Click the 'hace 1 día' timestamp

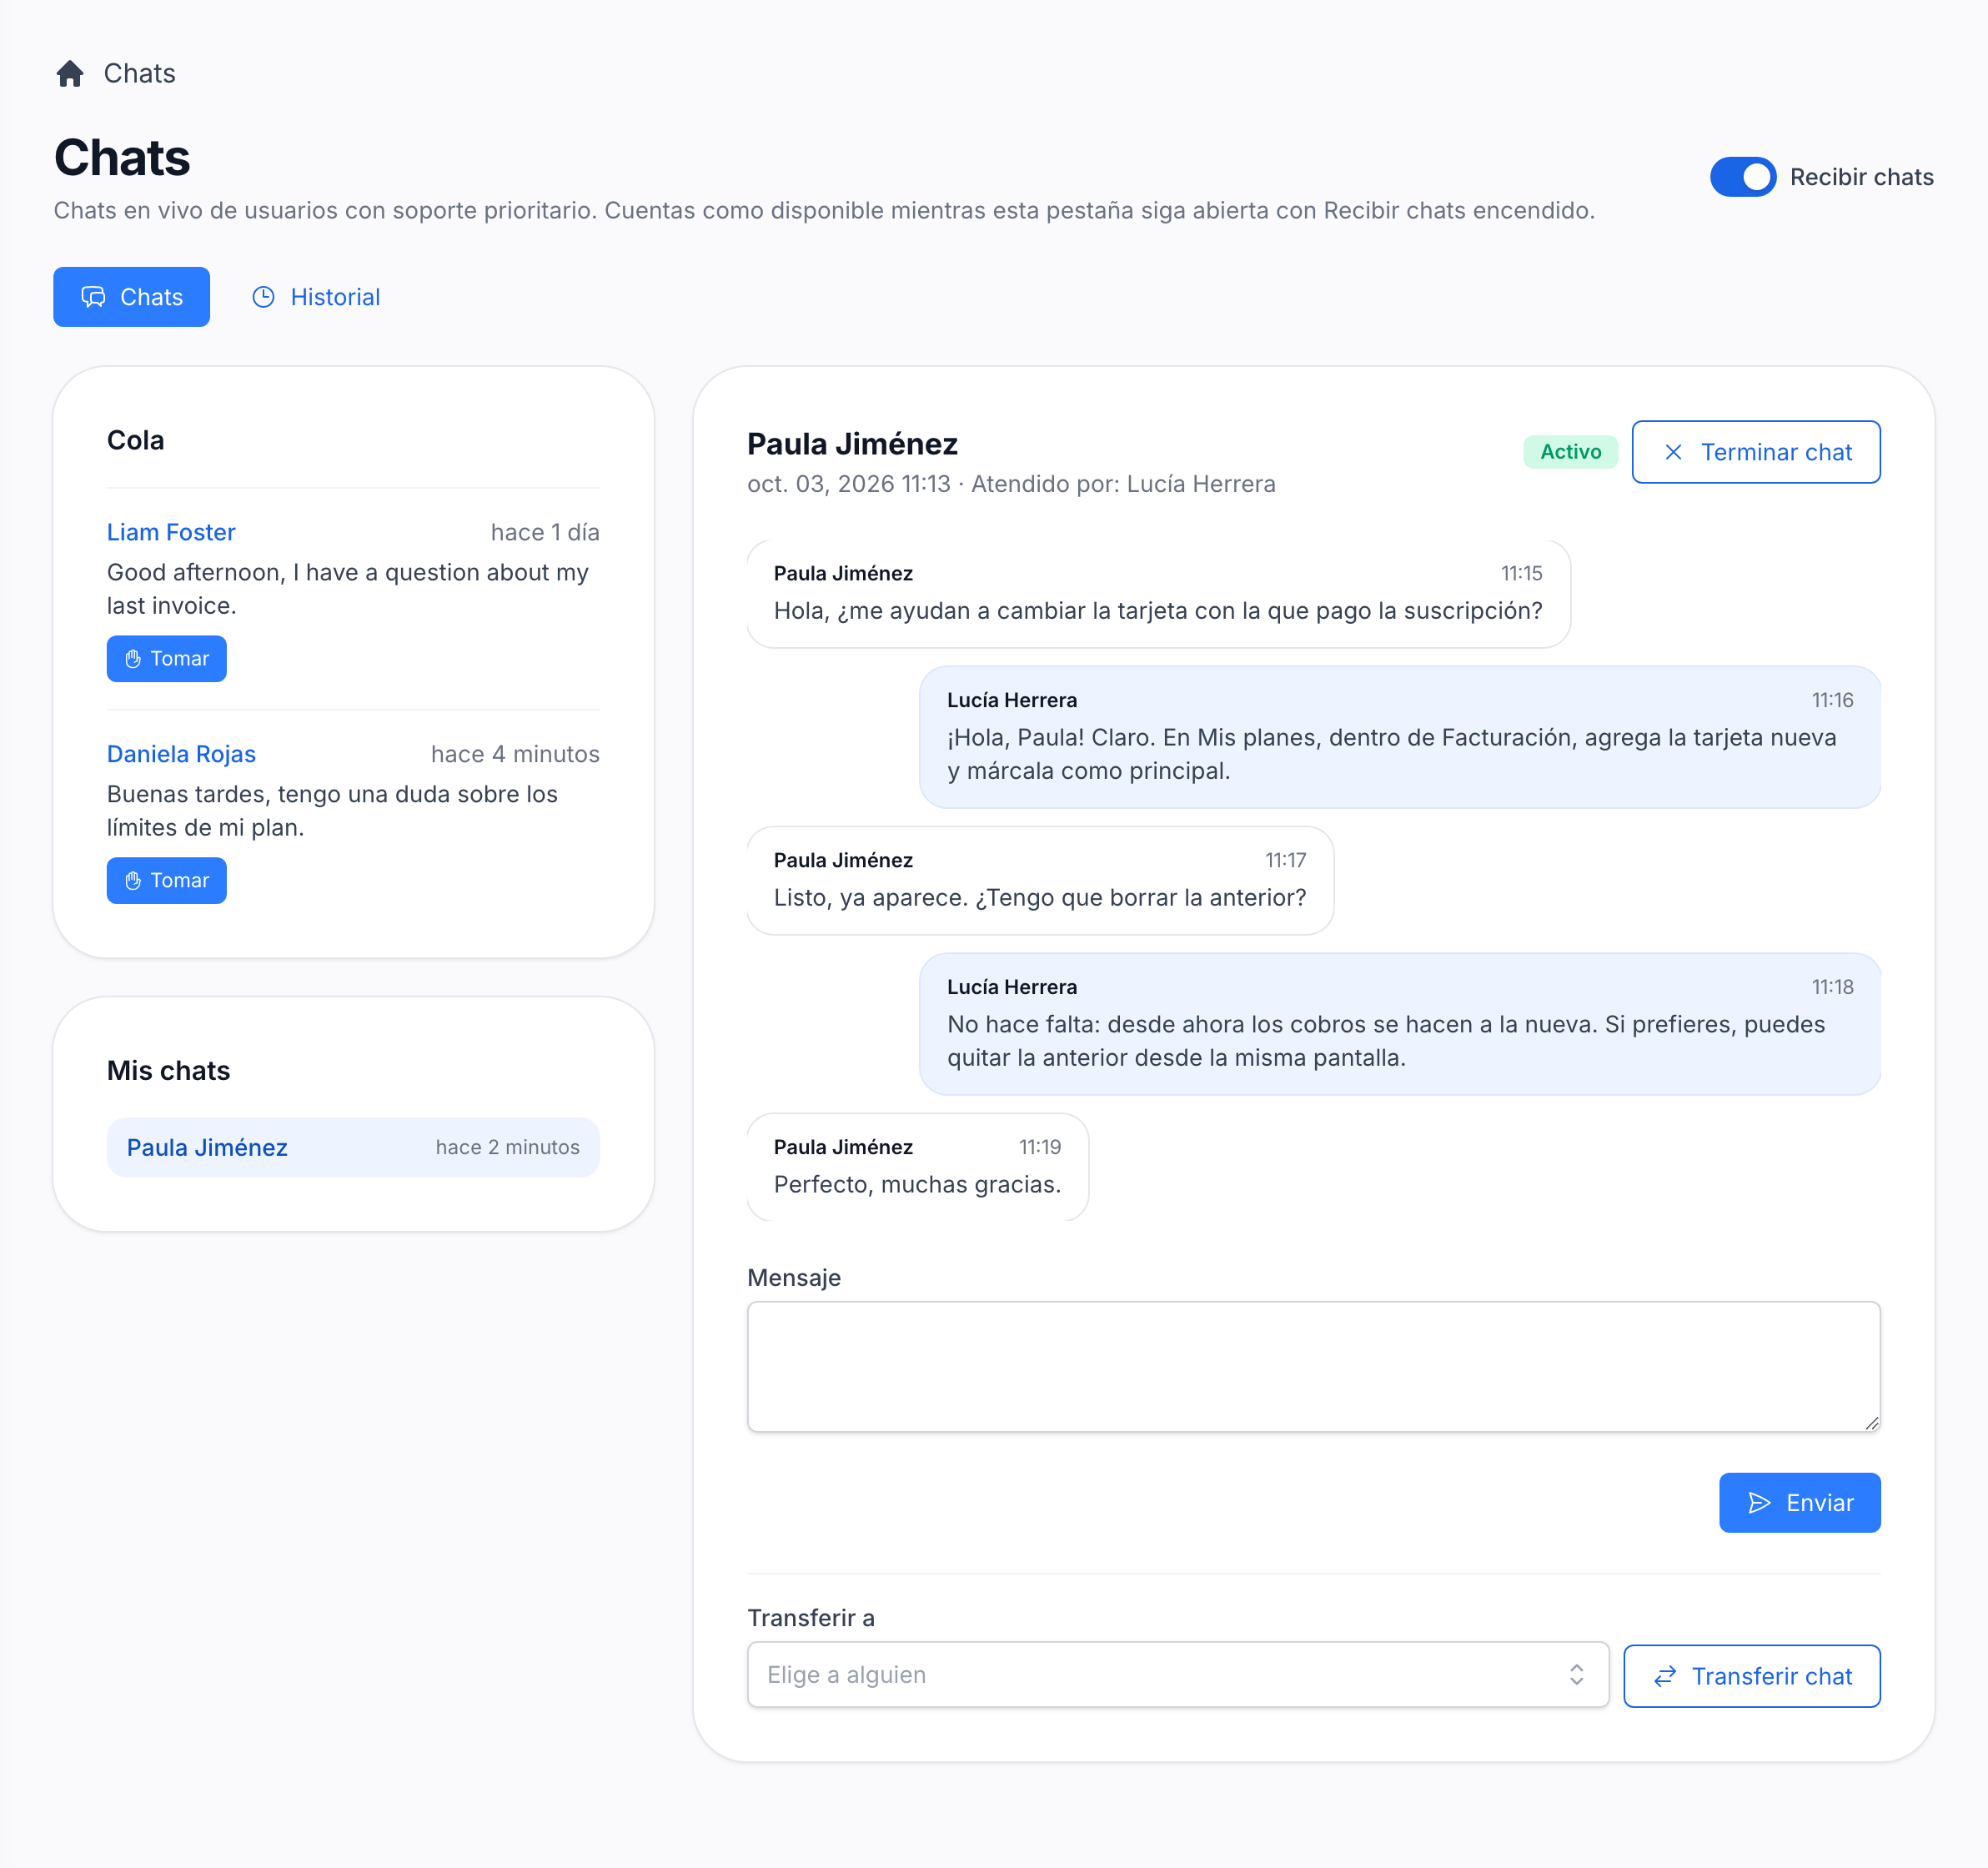click(x=545, y=532)
